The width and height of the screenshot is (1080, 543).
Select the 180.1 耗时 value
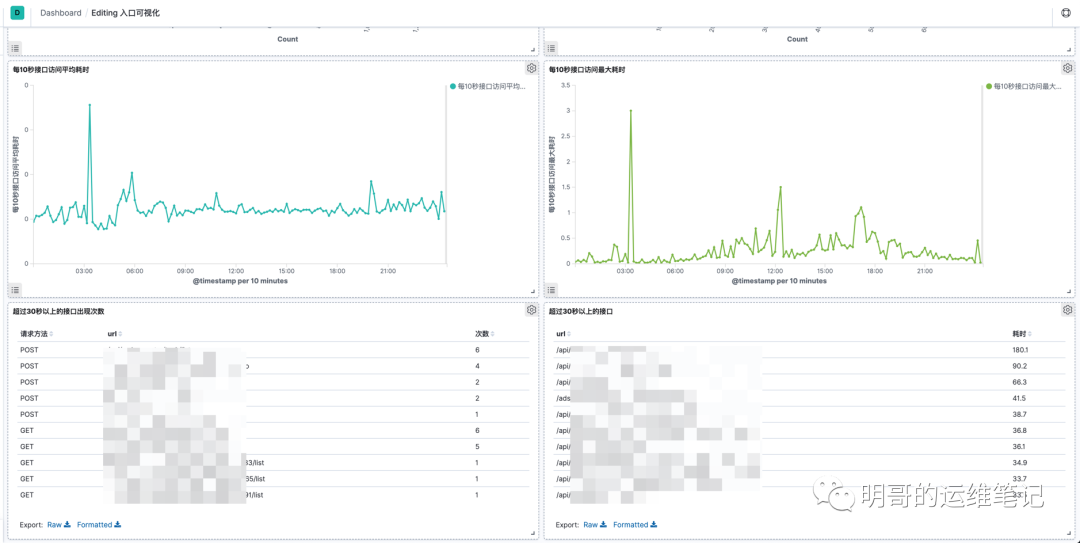(1019, 350)
